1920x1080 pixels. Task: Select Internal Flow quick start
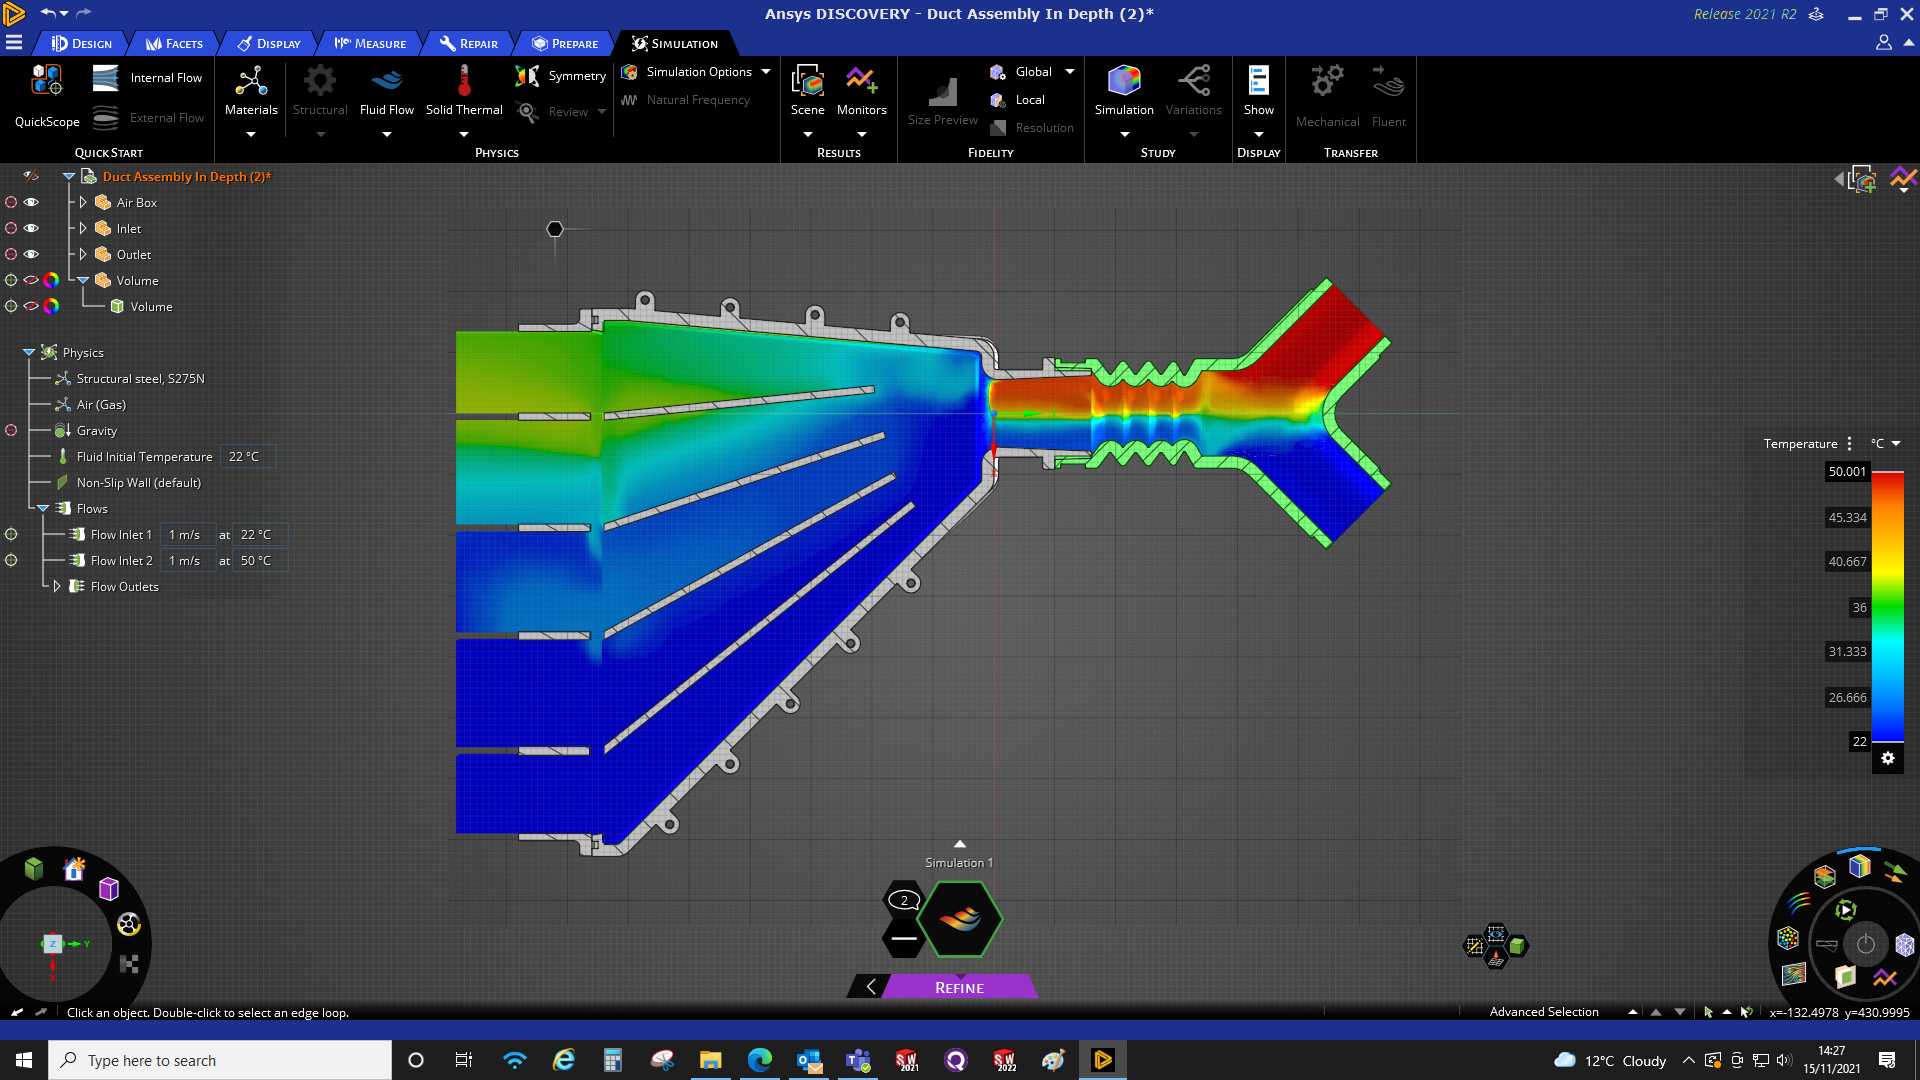[147, 78]
